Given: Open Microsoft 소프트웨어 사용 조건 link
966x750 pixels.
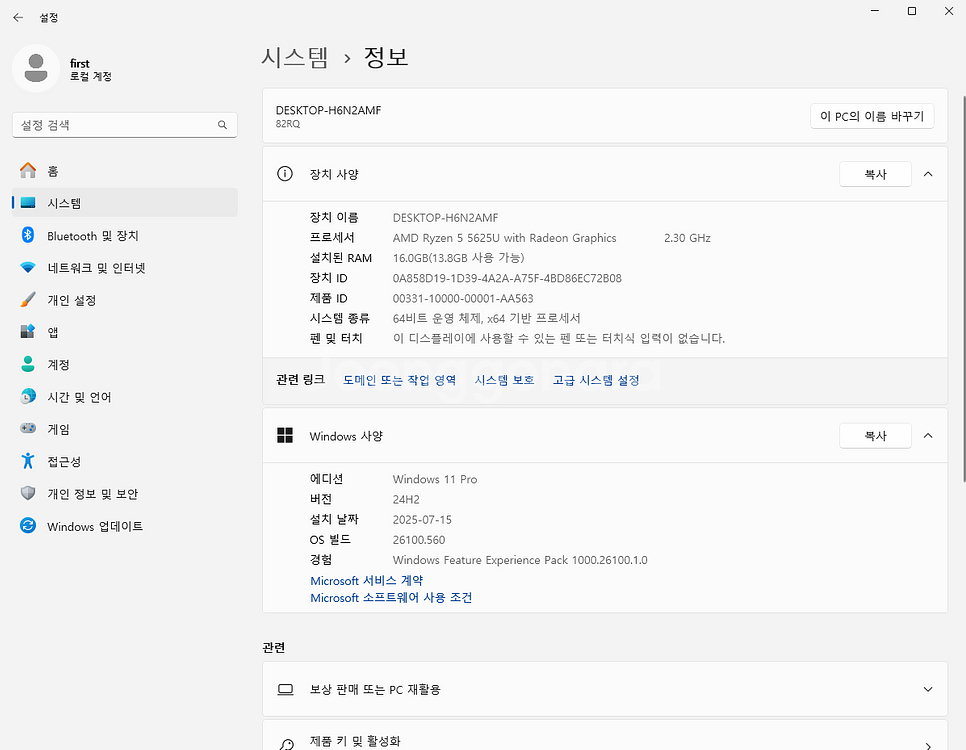Looking at the screenshot, I should click(391, 598).
